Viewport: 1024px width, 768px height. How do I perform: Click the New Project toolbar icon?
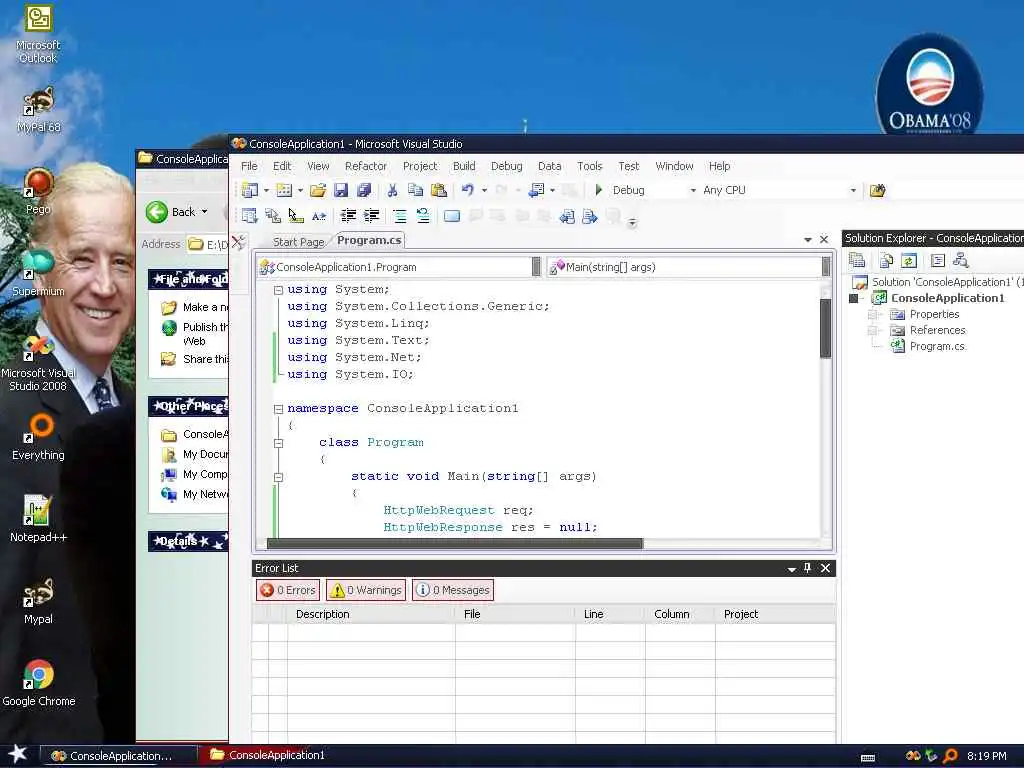[249, 190]
